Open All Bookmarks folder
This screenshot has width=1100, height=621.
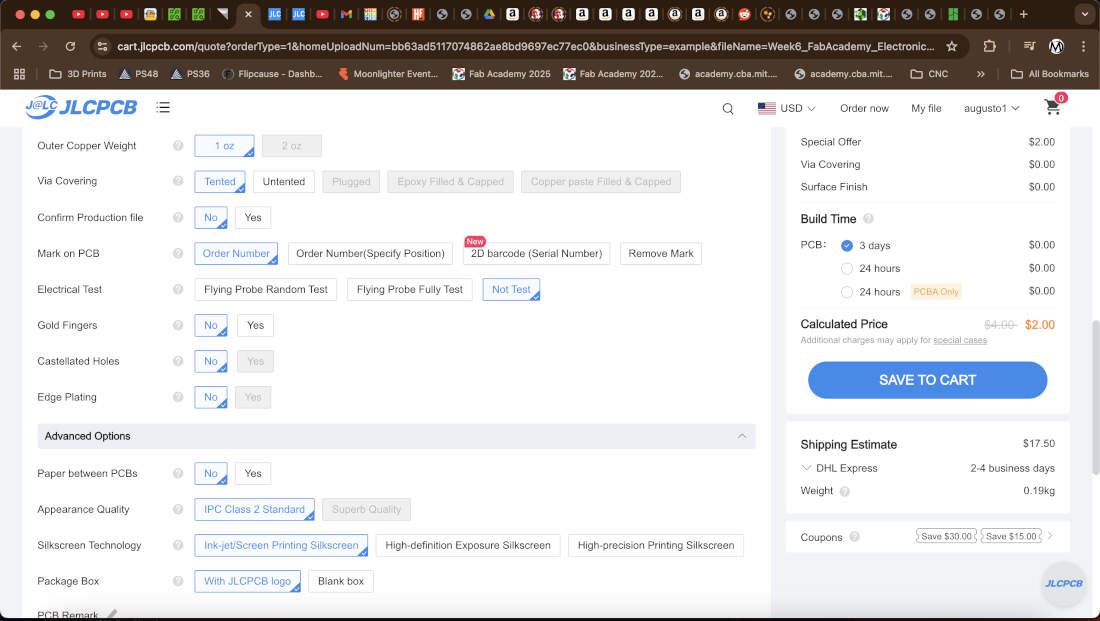click(1049, 74)
